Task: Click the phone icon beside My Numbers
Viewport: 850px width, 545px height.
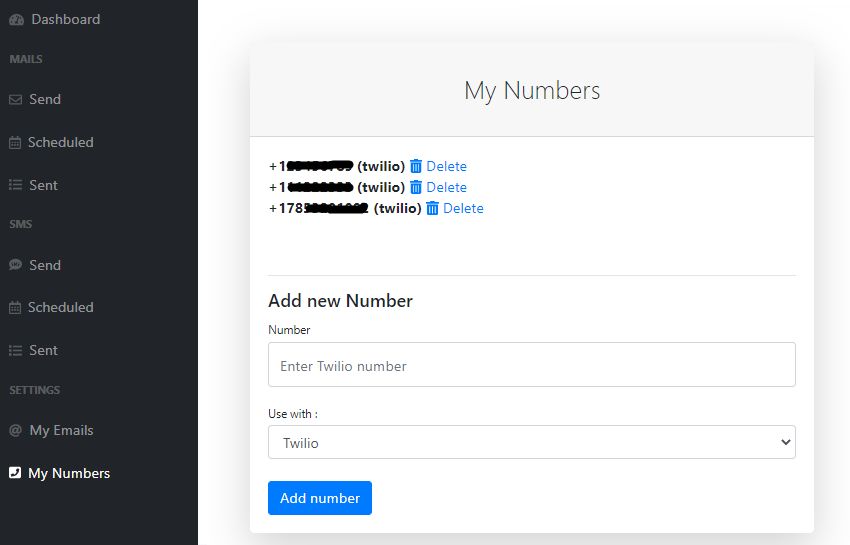Action: point(15,473)
